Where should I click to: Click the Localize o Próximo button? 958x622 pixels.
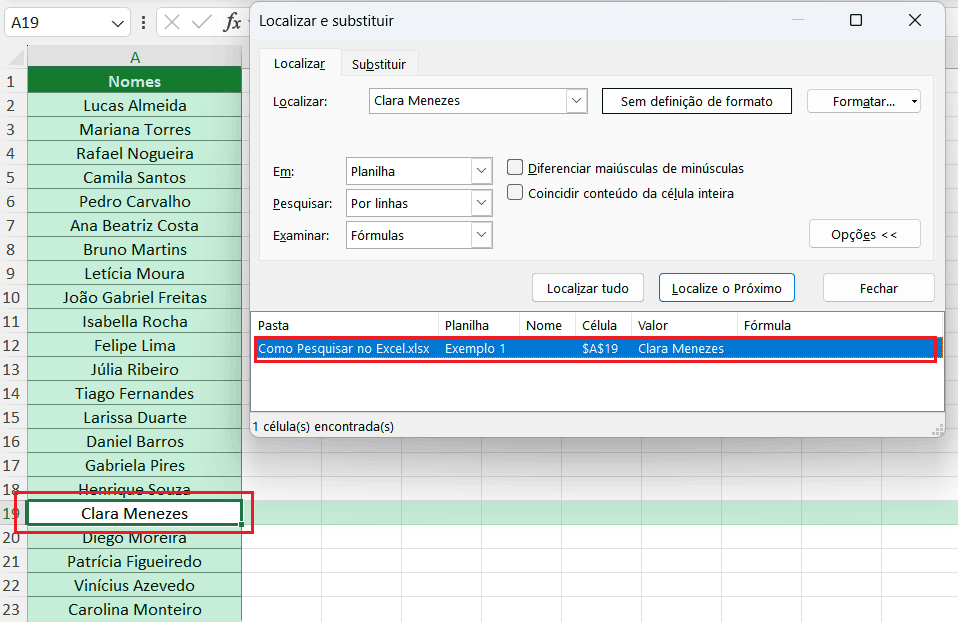pyautogui.click(x=726, y=288)
